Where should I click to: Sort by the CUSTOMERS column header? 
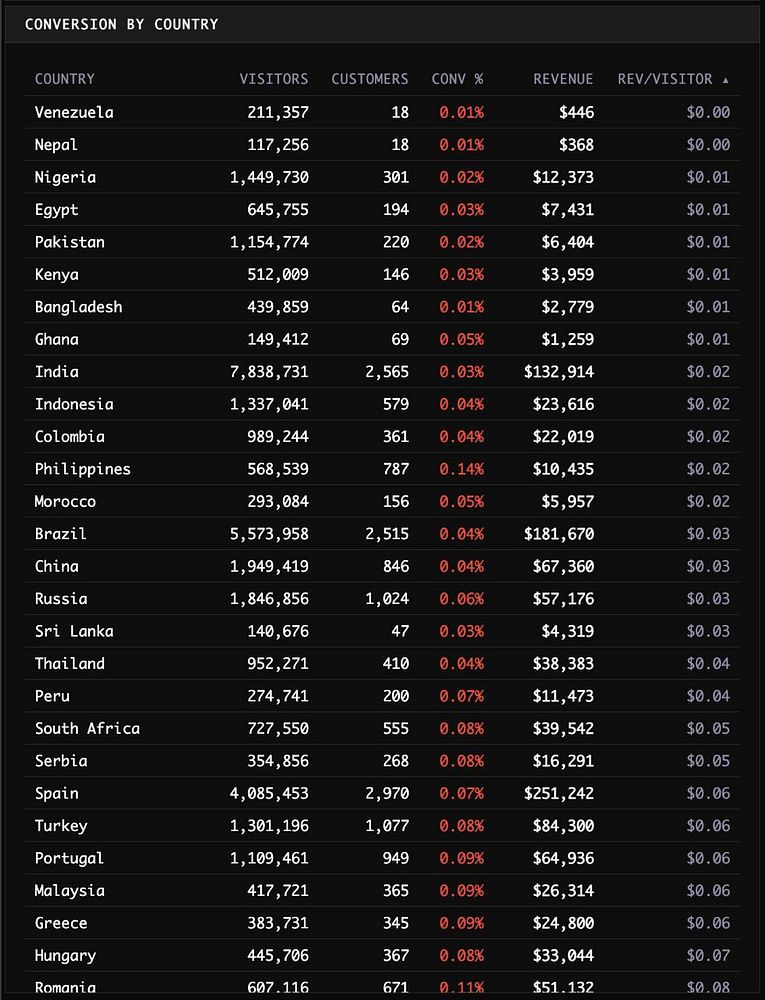(369, 79)
